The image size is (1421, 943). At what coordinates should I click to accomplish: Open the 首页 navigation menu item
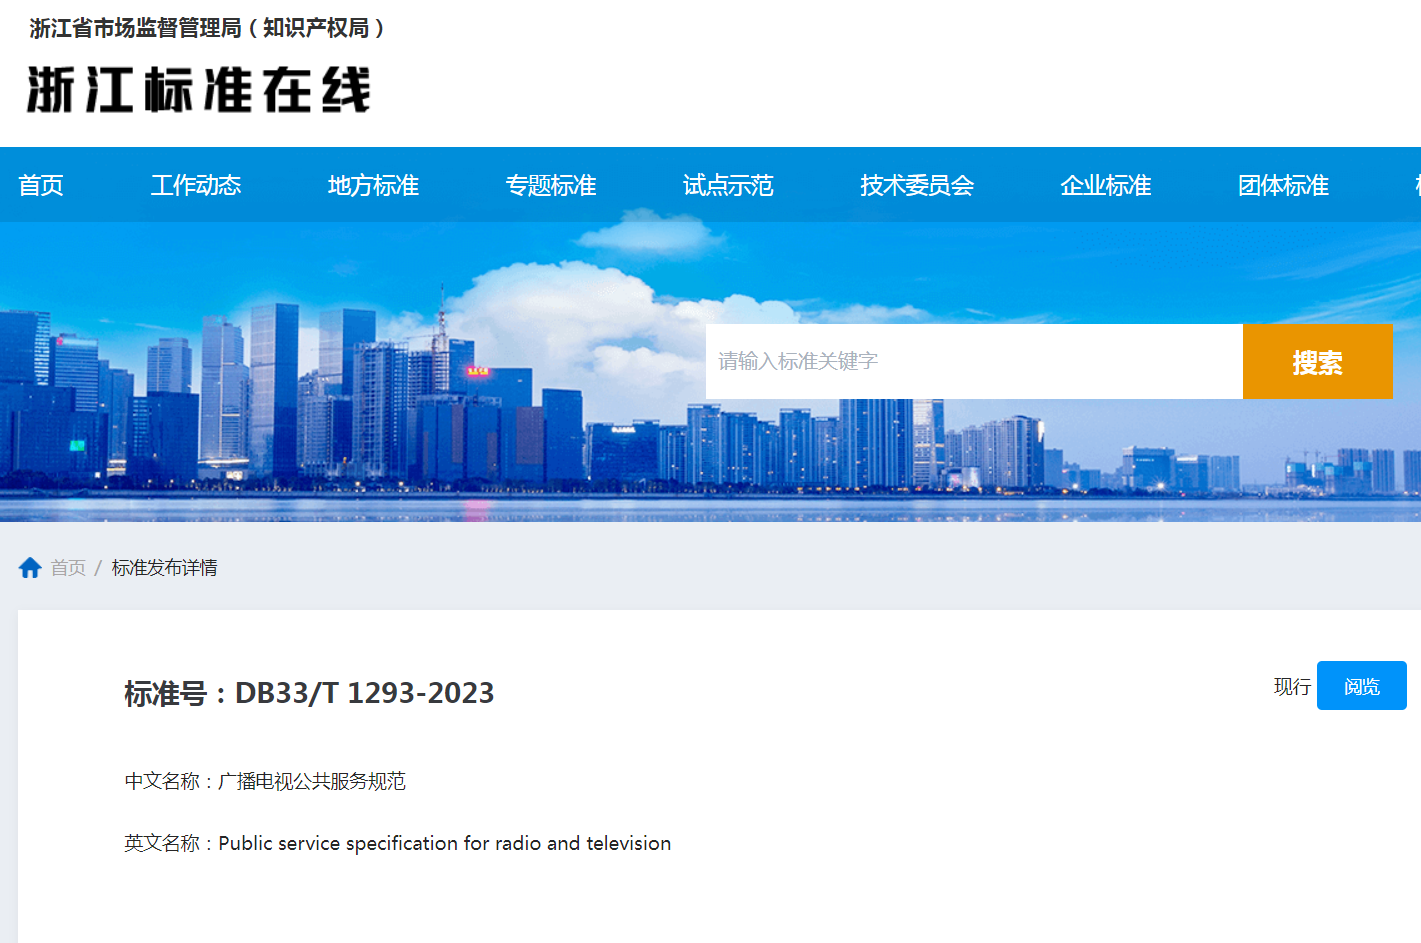(41, 185)
